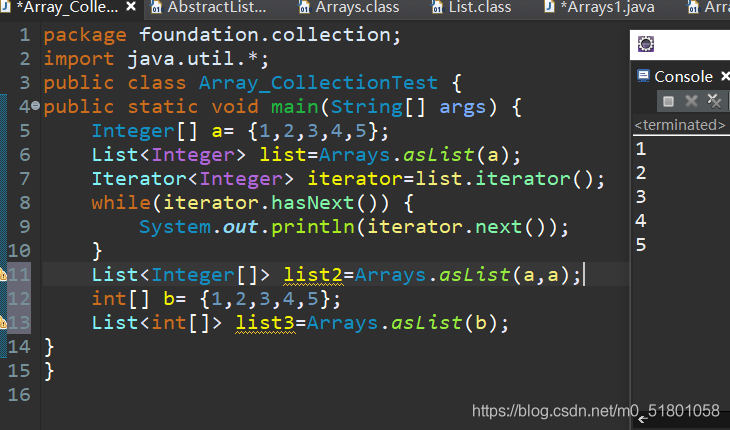This screenshot has width=730, height=430.
Task: Click class name 'Array_CollectionTest' on line 3
Action: click(318, 83)
